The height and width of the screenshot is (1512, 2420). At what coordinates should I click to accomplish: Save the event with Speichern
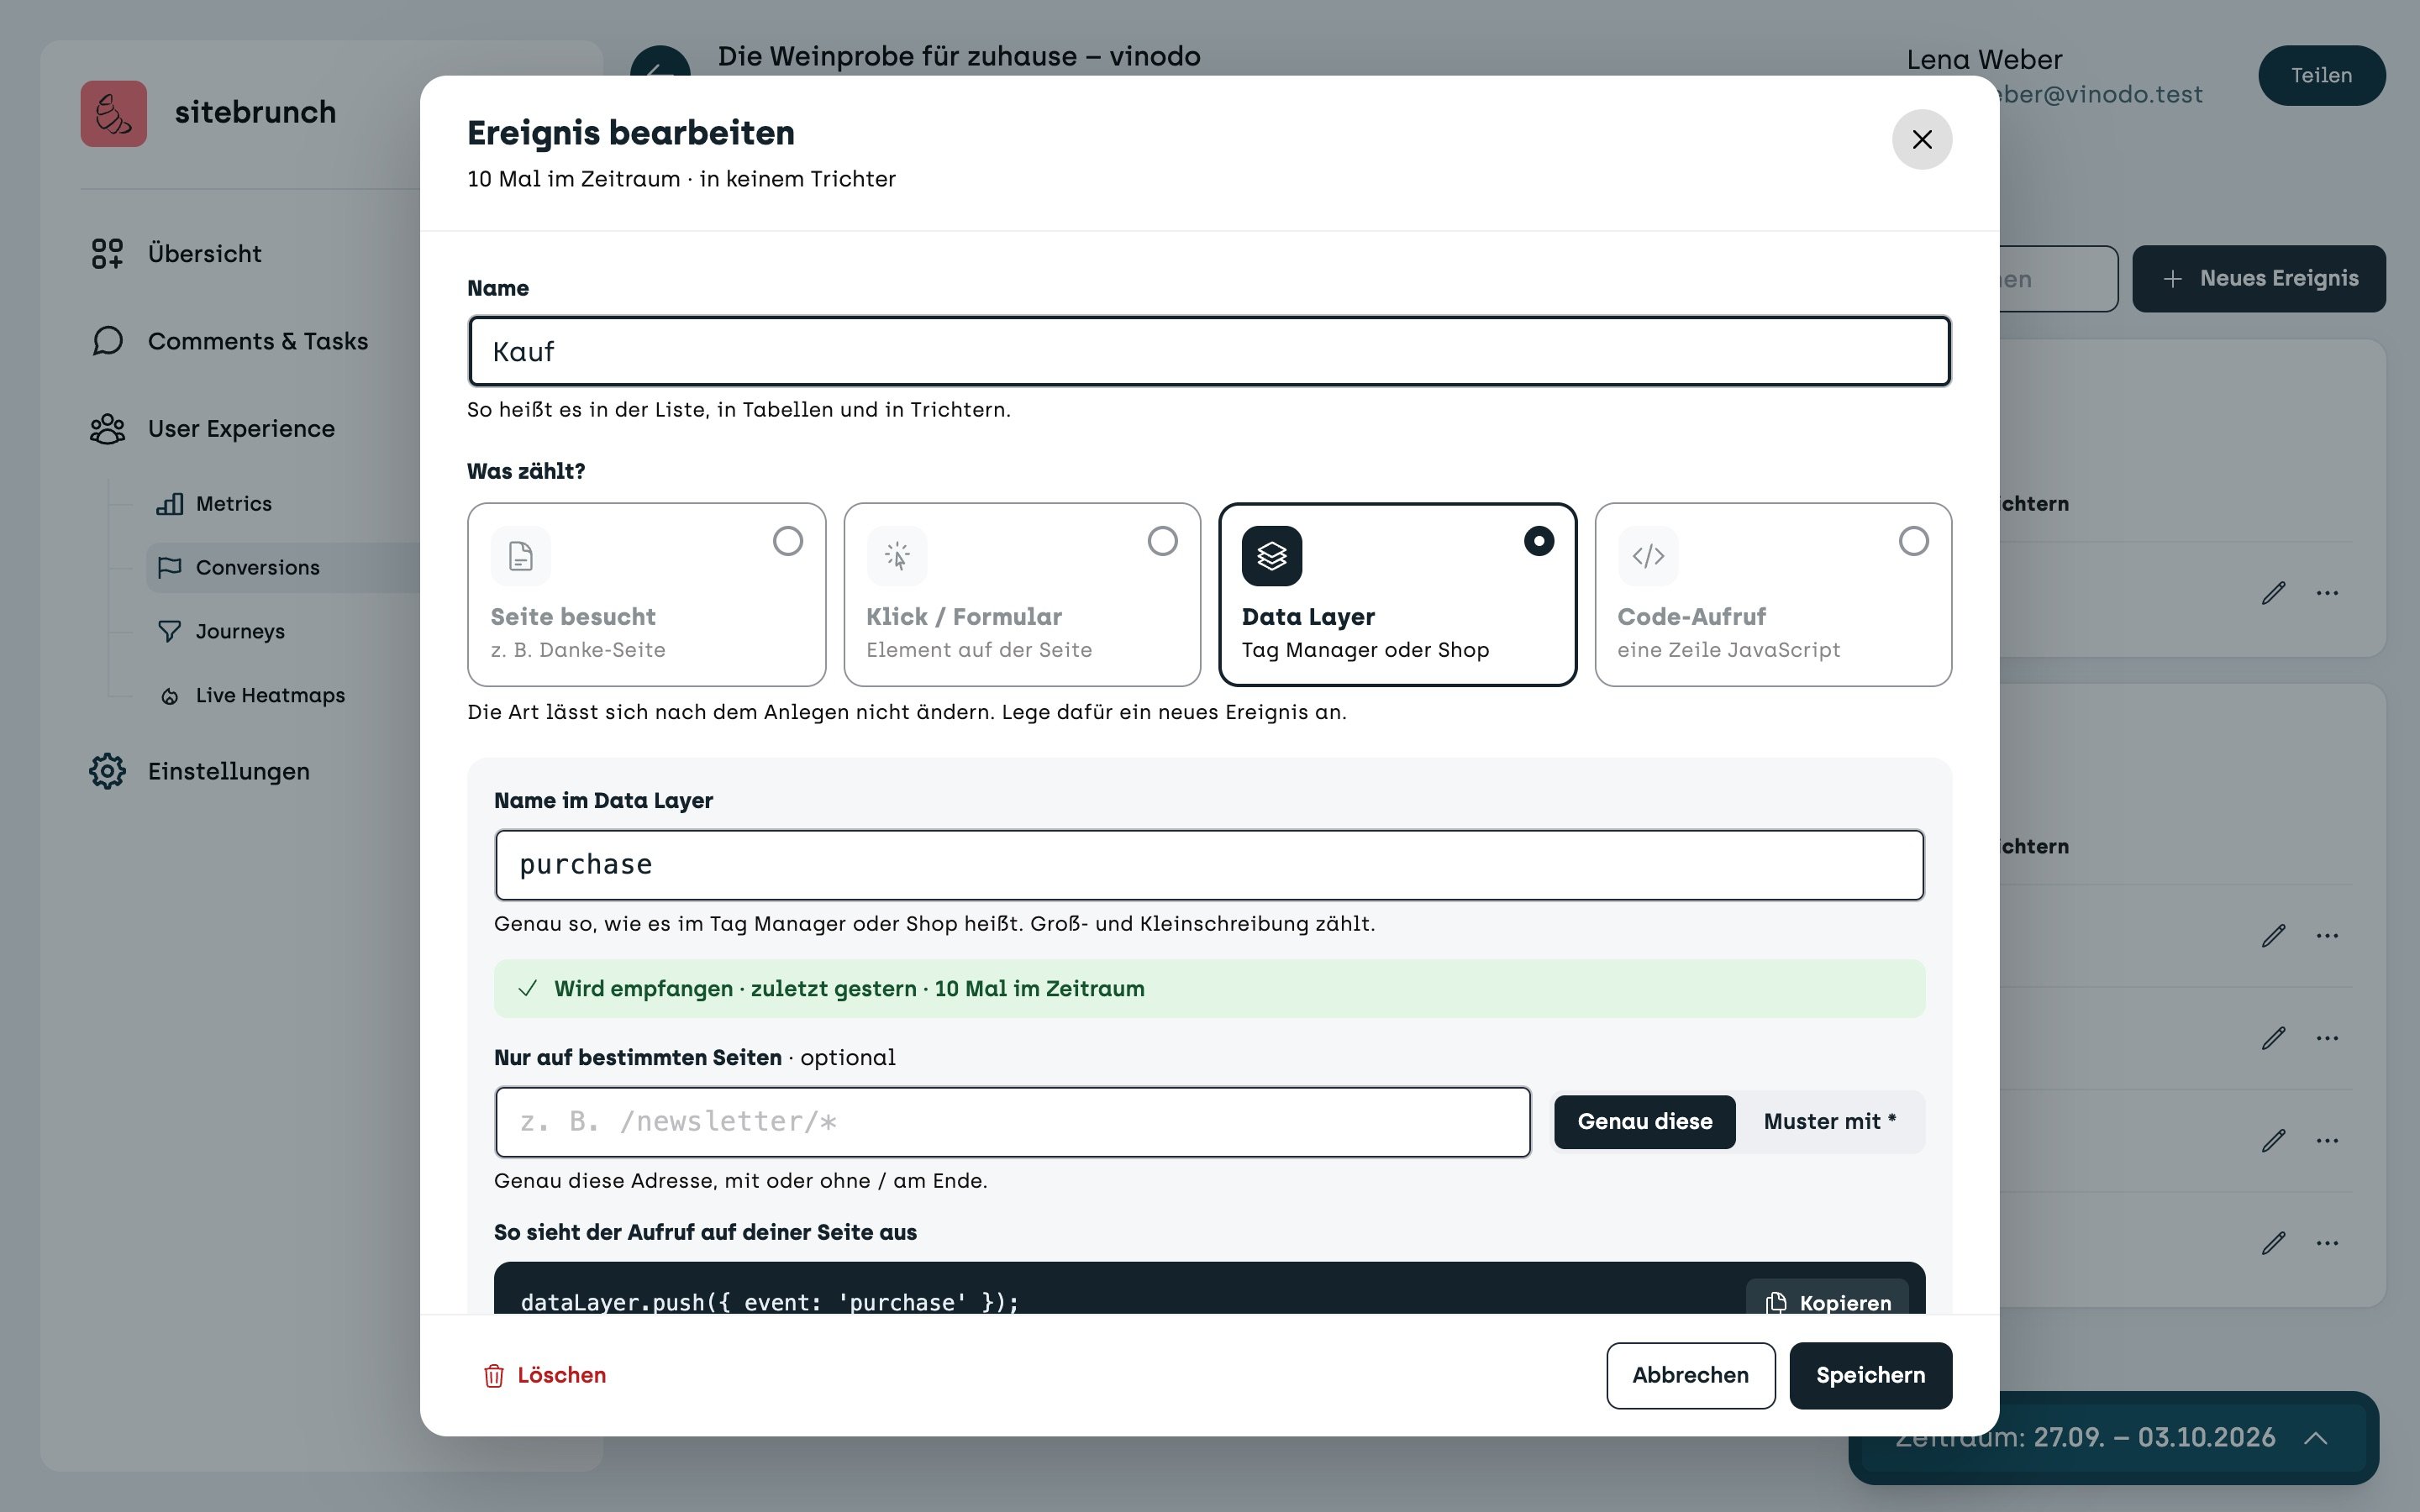tap(1870, 1375)
